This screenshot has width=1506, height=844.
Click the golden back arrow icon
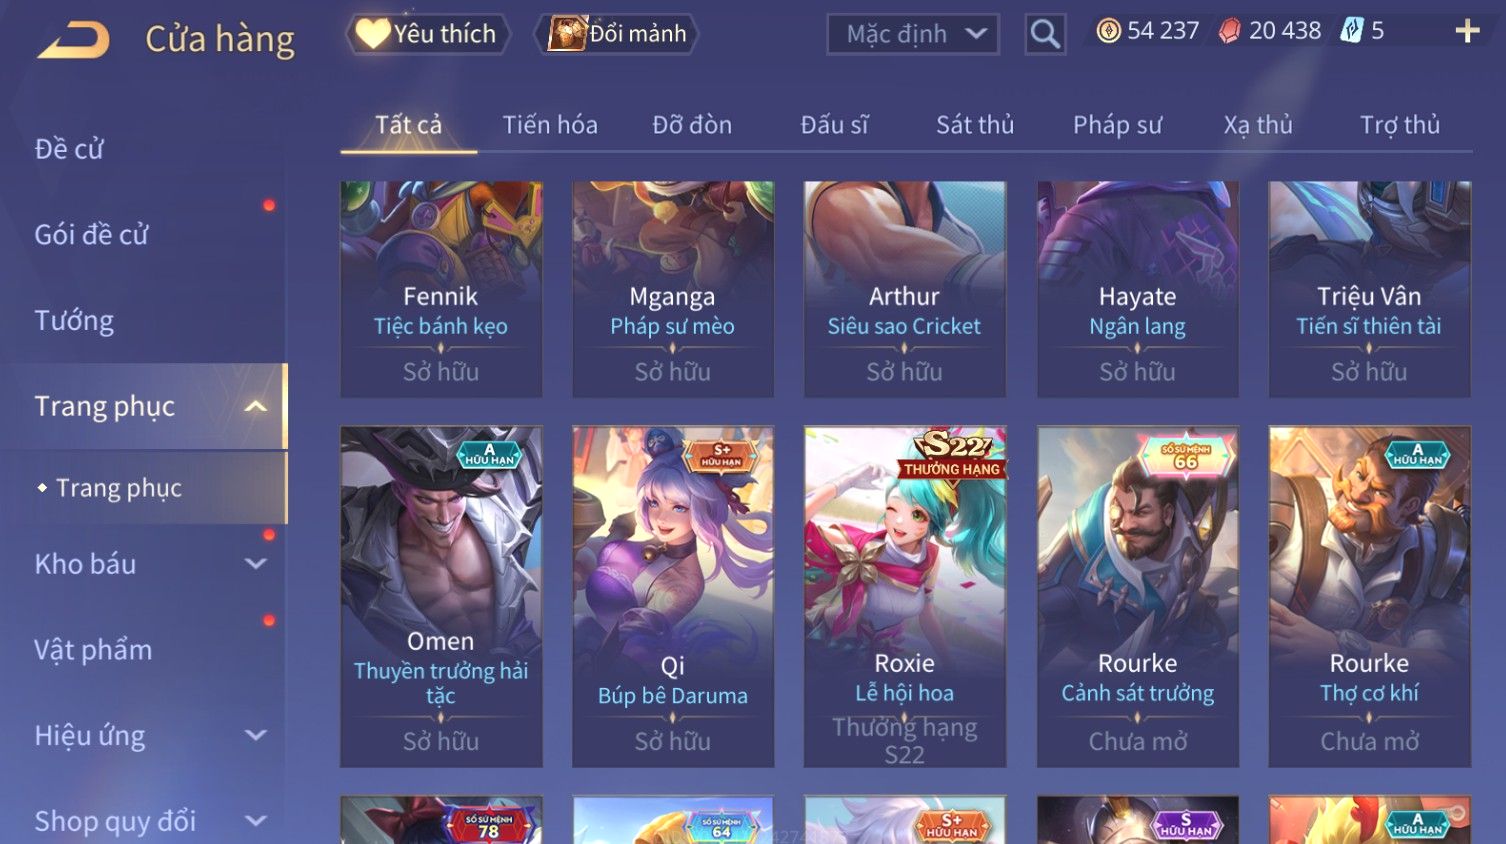(74, 40)
